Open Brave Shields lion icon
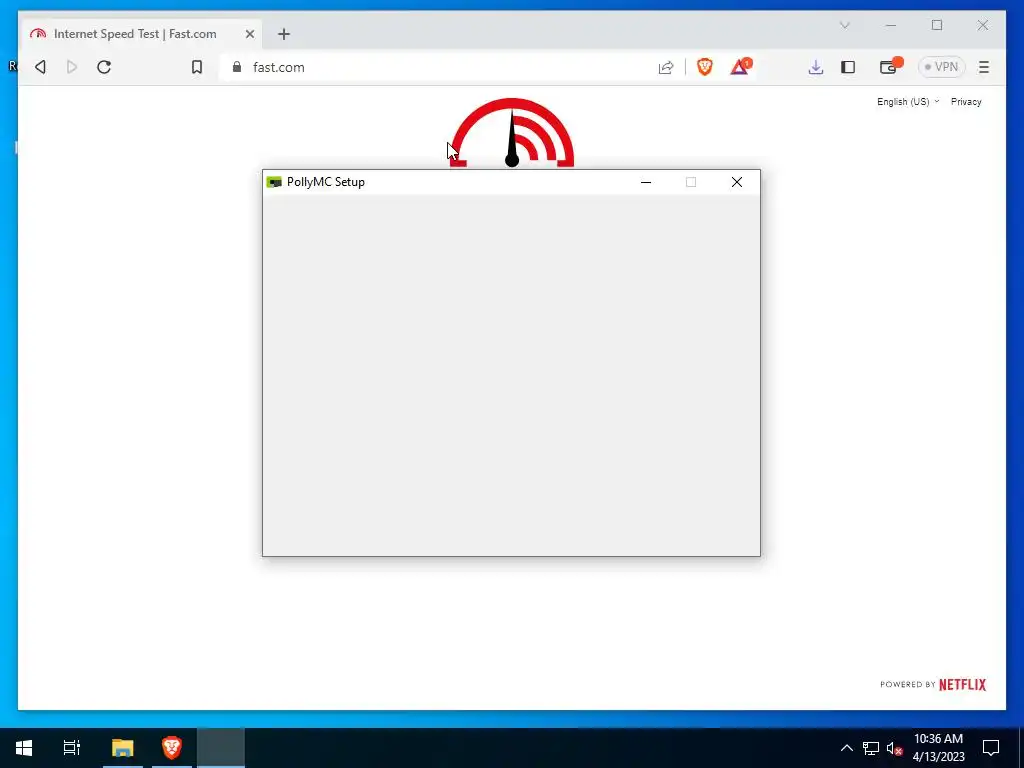 tap(705, 67)
